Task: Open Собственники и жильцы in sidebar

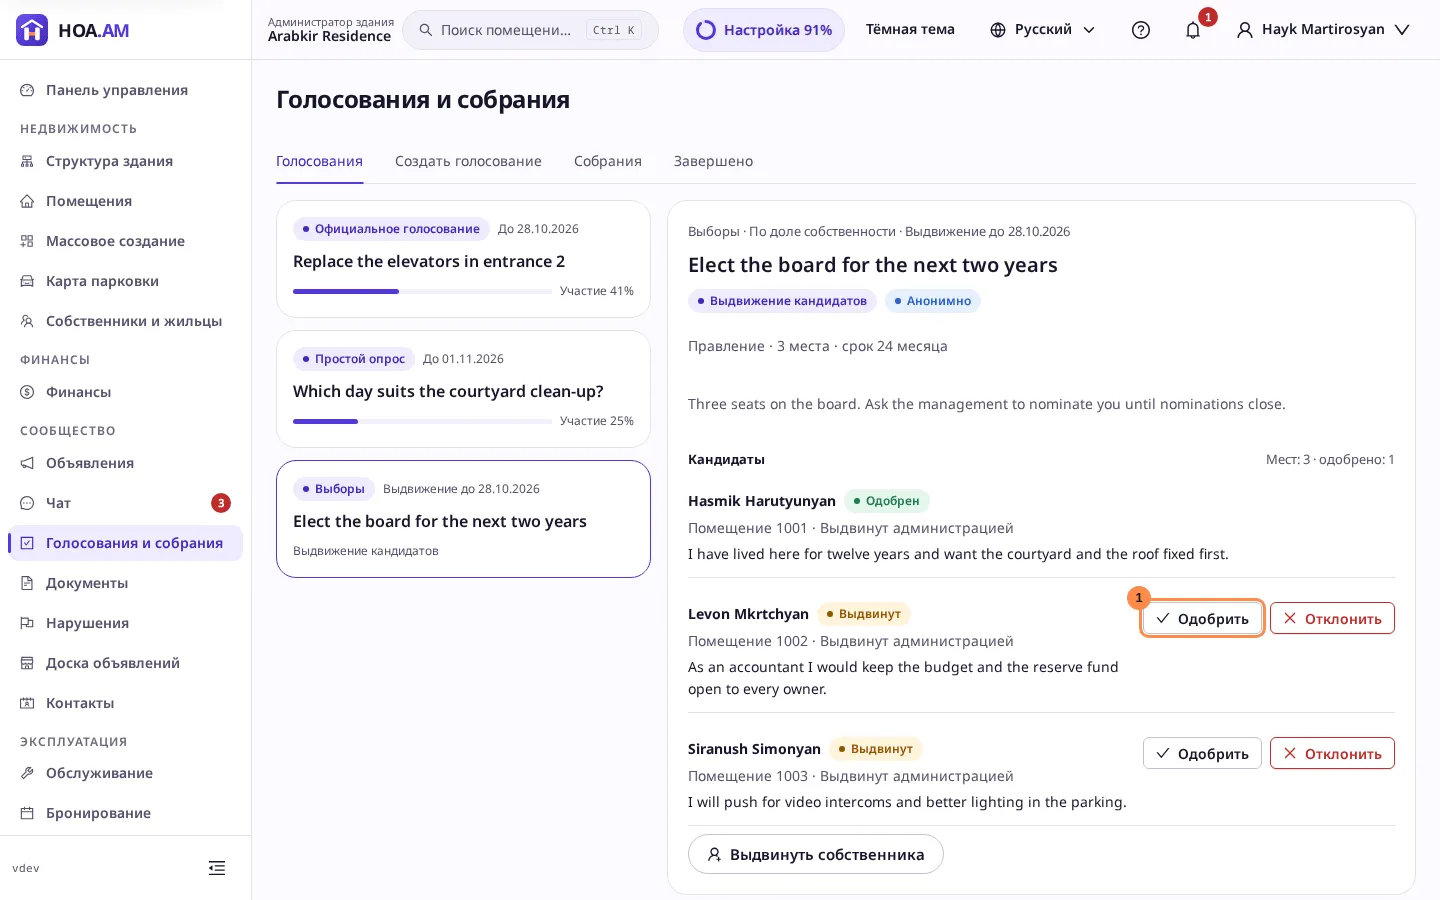Action: [125, 321]
